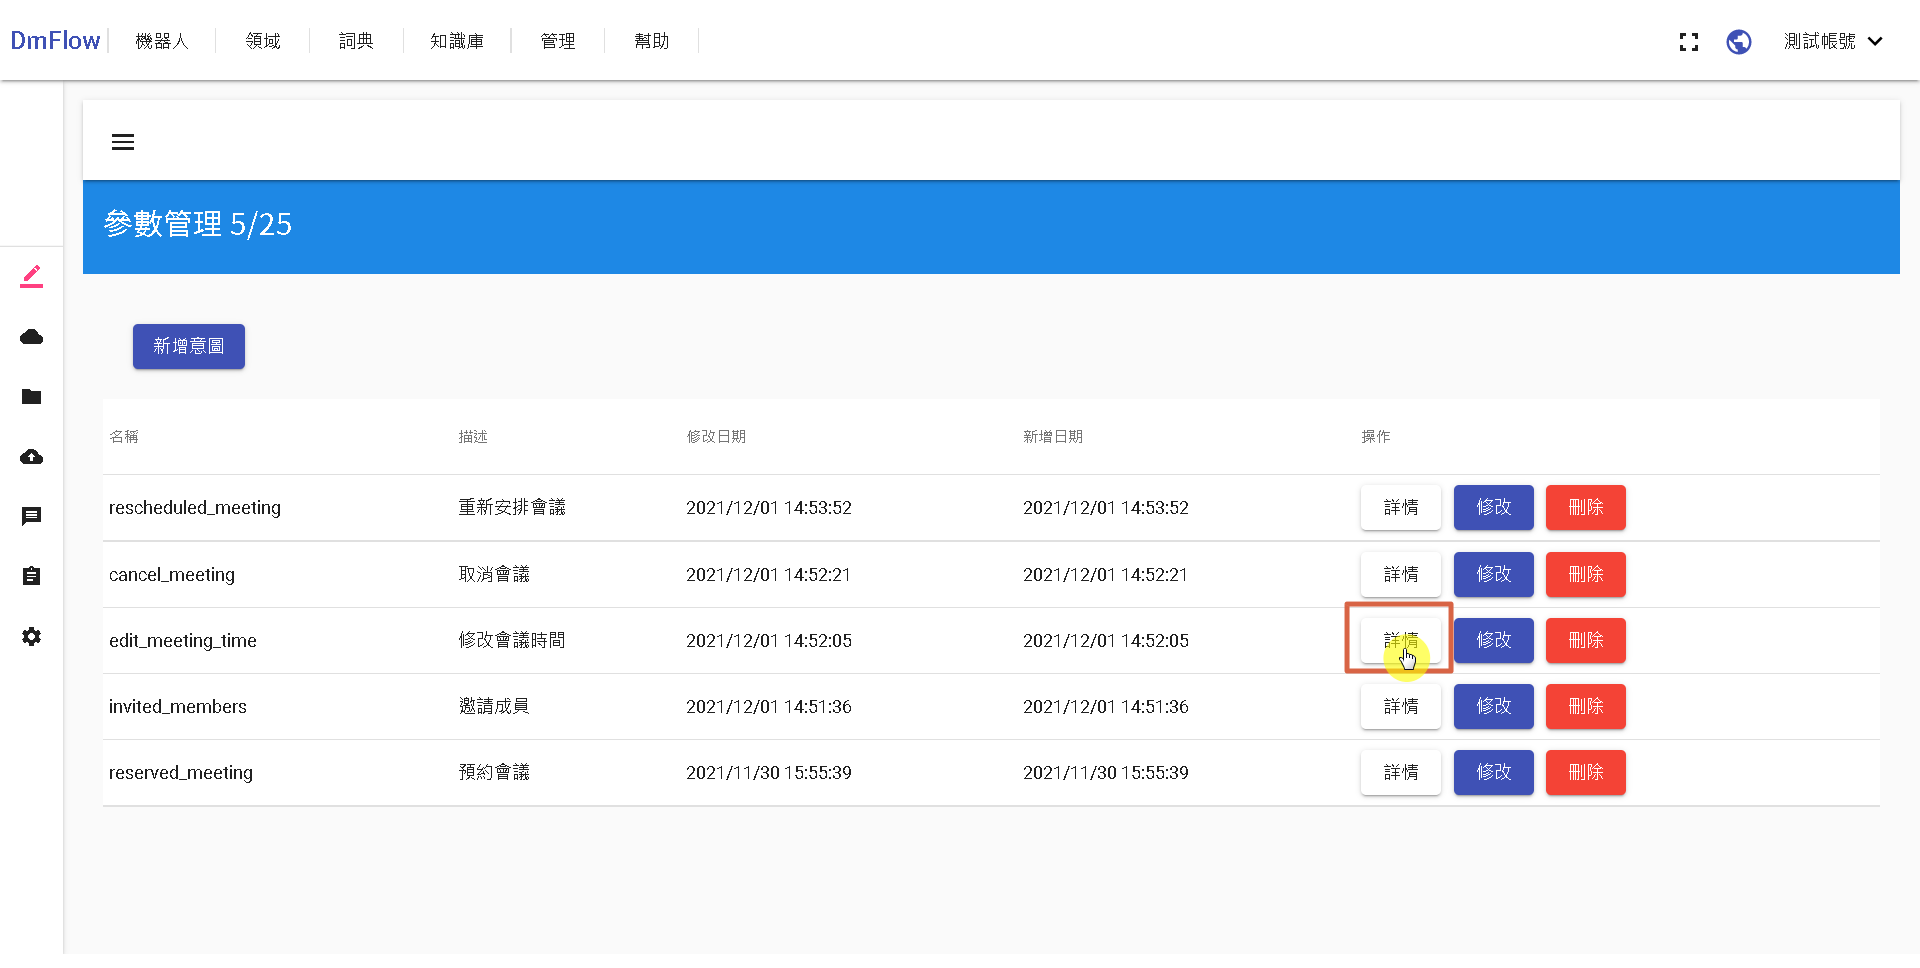Click the 重新安排會議 description
Screen dimensions: 1920x968
tap(512, 508)
